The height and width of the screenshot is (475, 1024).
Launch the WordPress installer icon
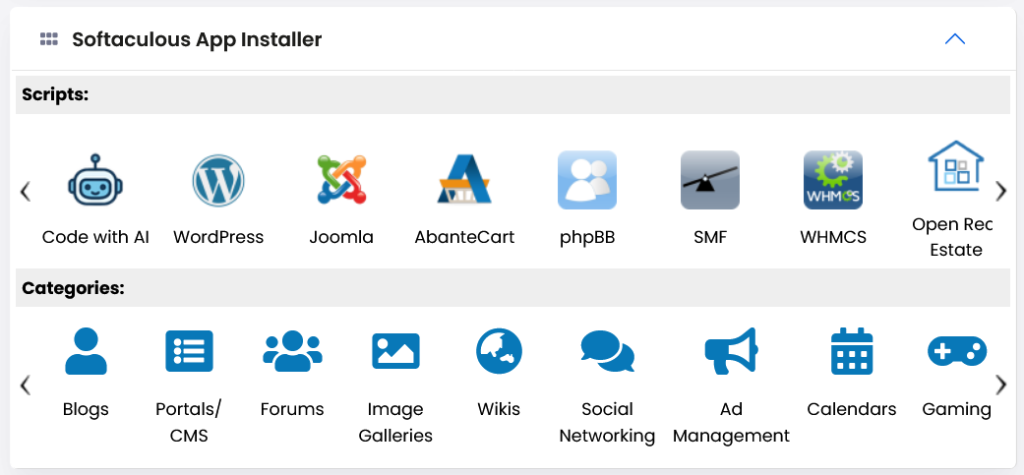click(218, 180)
